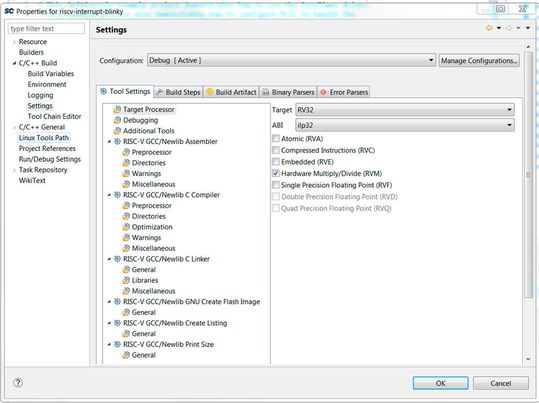Viewport: 539px width, 403px height.
Task: Collapse the RISC-V GCC/Newlib Assembler node
Action: pos(109,141)
